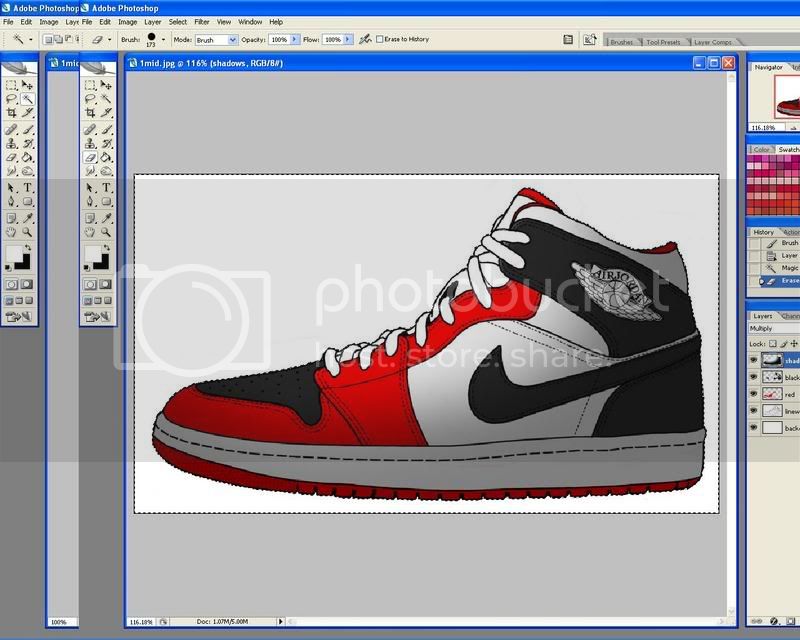The image size is (800, 640).
Task: Select the Pen tool in the Eraser-active toolbox
Action: click(90, 202)
